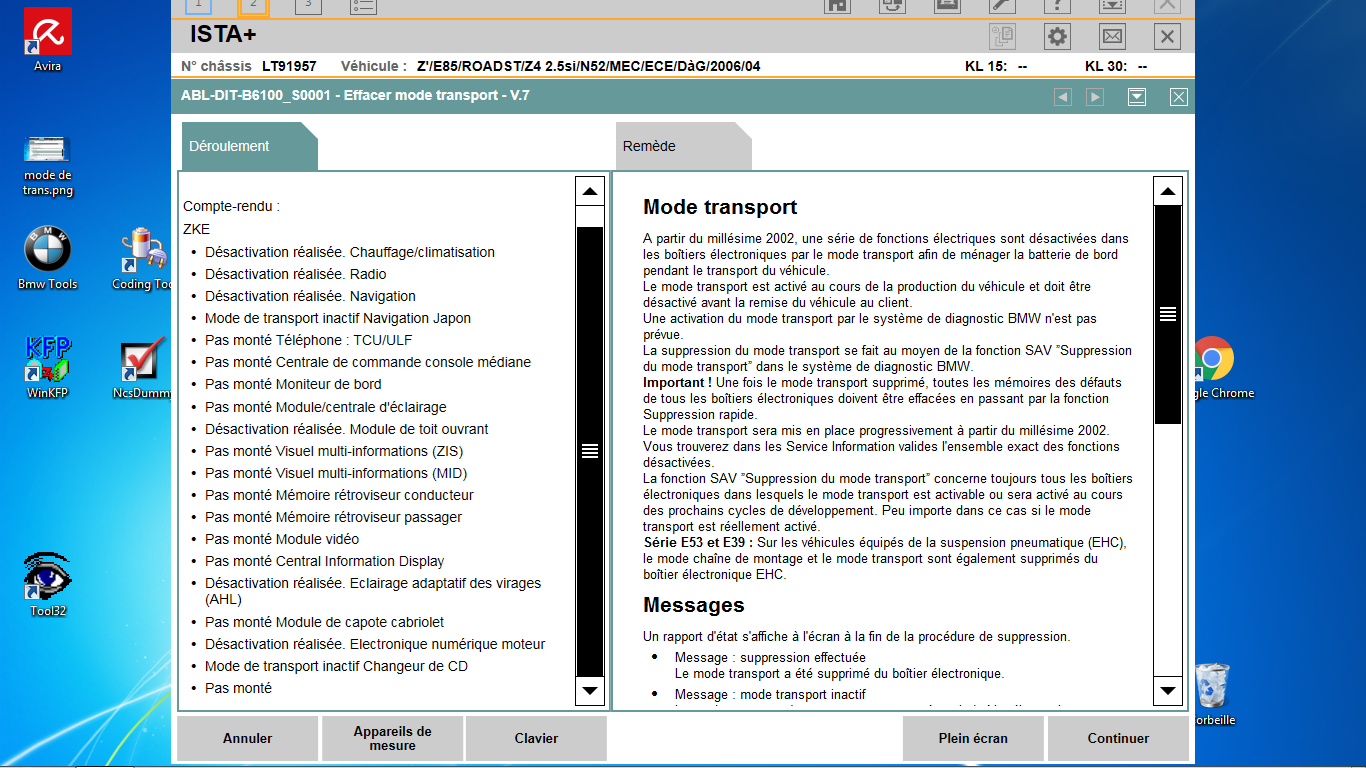Select 'Pas monté Visuel multi-informations (MID)'
Viewport: 1366px width, 768px height.
tap(336, 473)
